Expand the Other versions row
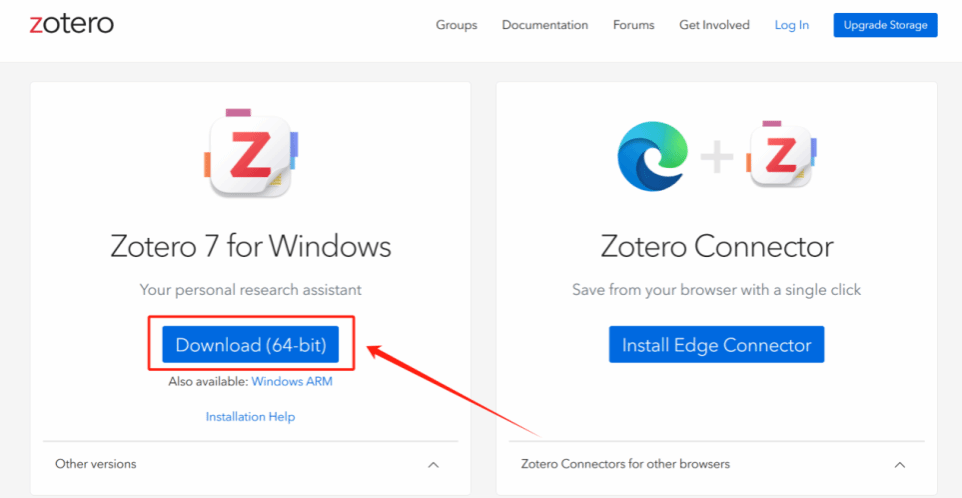The height and width of the screenshot is (498, 962). [x=250, y=464]
